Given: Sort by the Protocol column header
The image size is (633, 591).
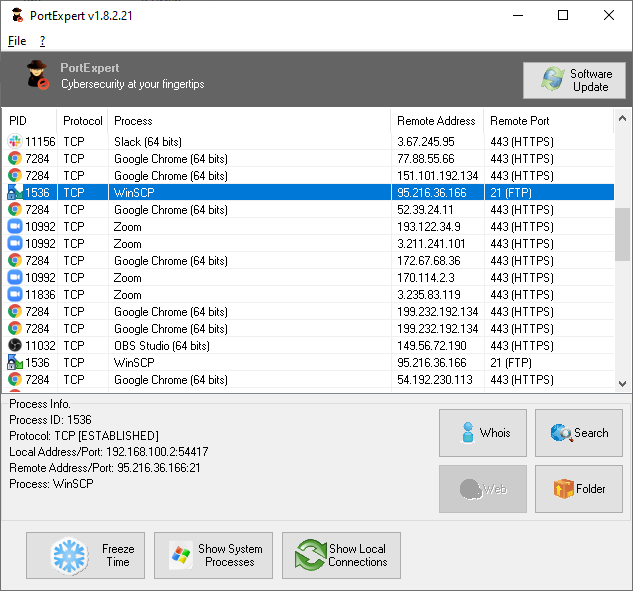Looking at the screenshot, I should click(x=82, y=121).
